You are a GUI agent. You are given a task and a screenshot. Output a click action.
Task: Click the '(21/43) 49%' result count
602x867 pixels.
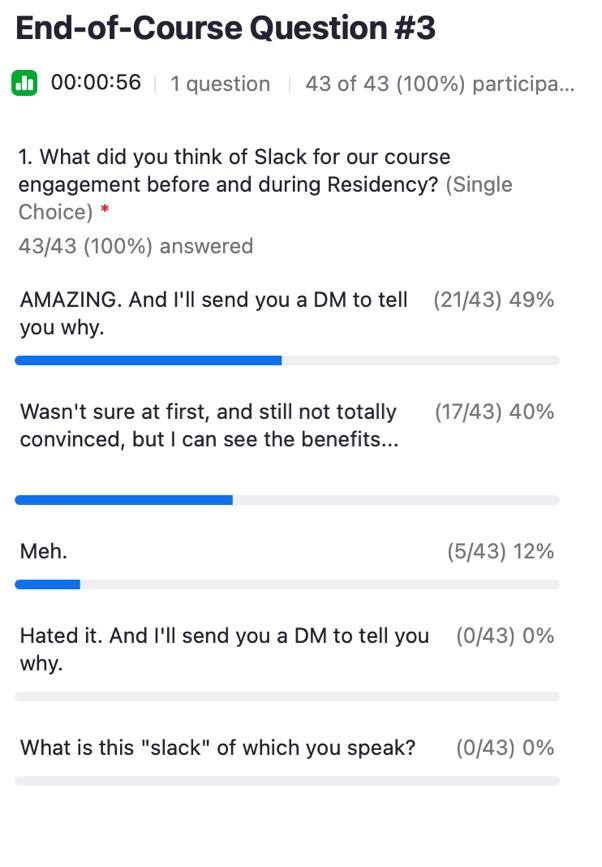(x=495, y=299)
